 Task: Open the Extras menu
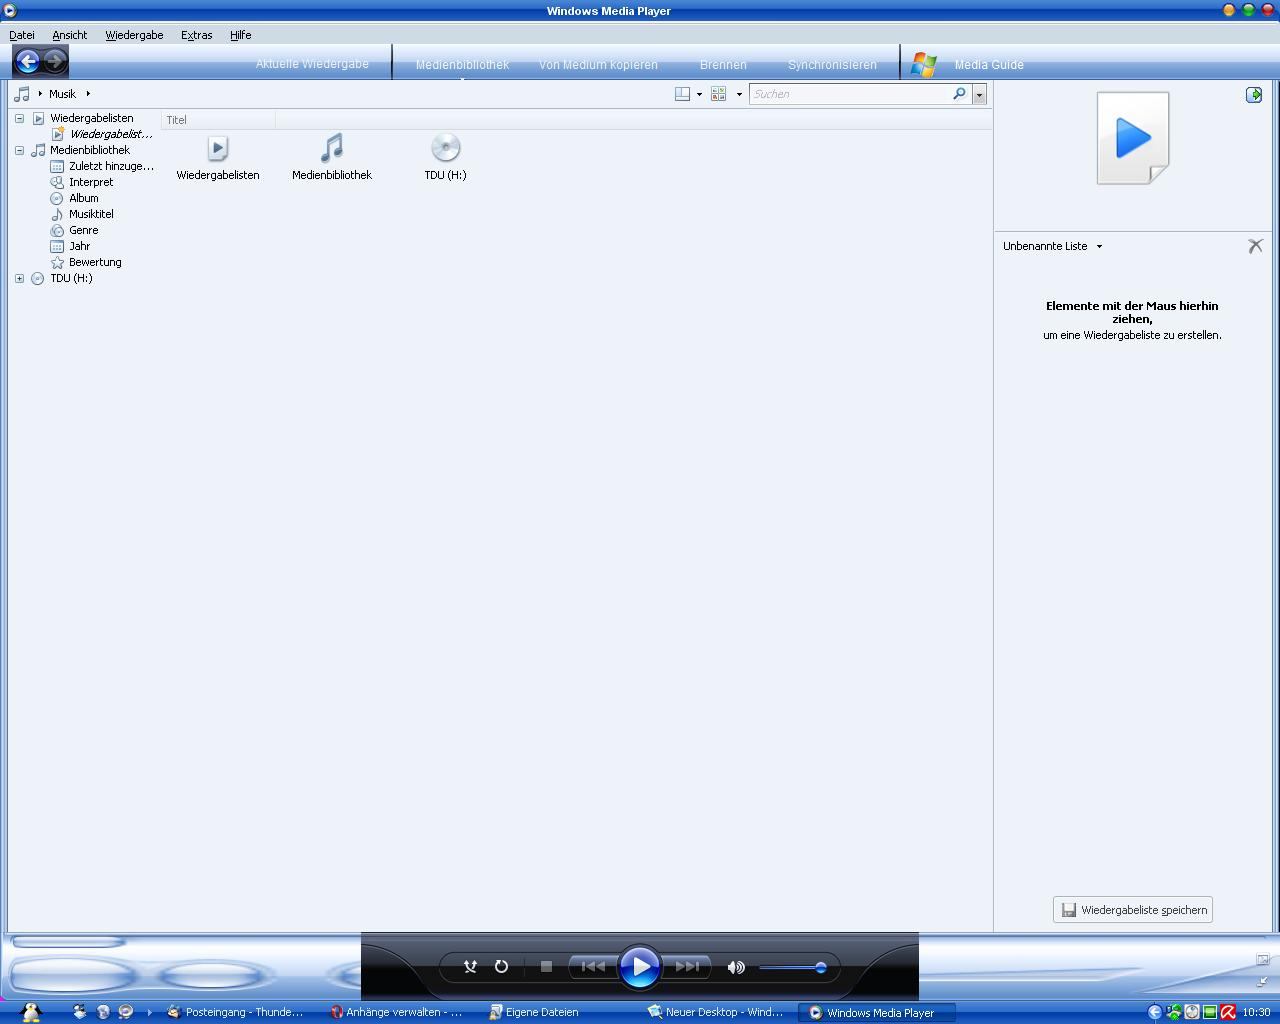196,35
